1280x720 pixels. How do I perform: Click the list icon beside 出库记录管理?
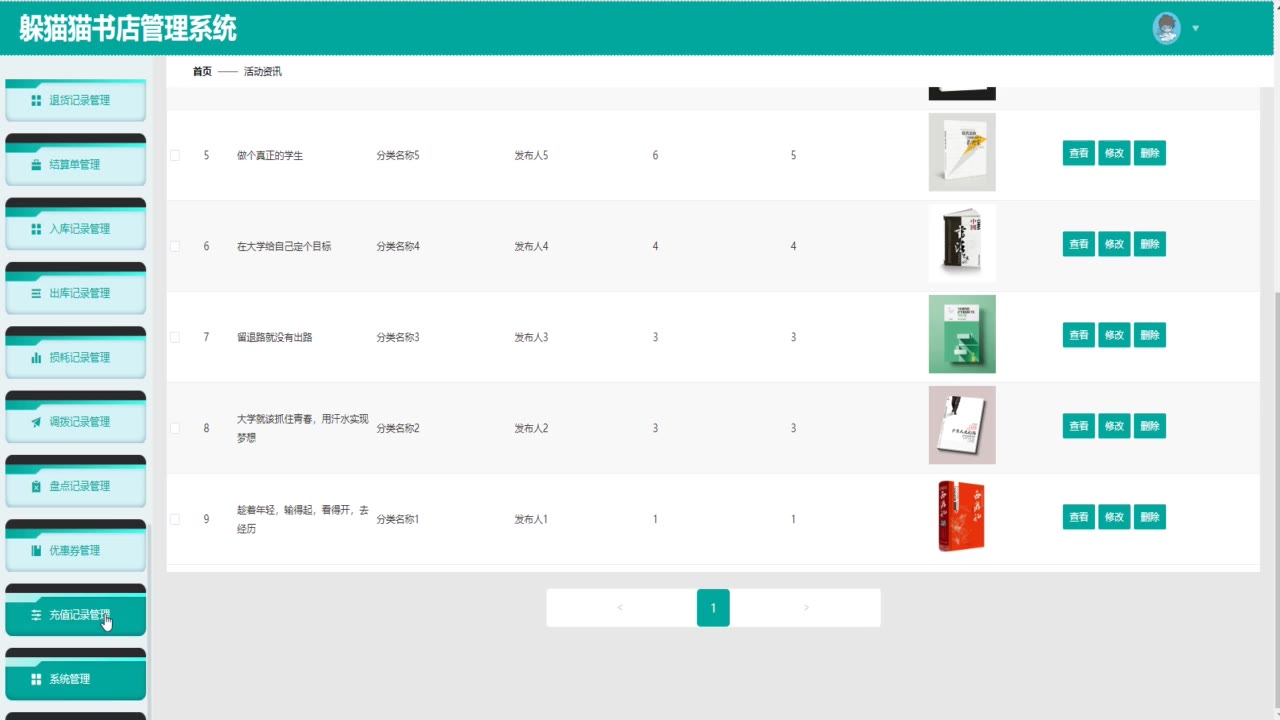[x=36, y=293]
